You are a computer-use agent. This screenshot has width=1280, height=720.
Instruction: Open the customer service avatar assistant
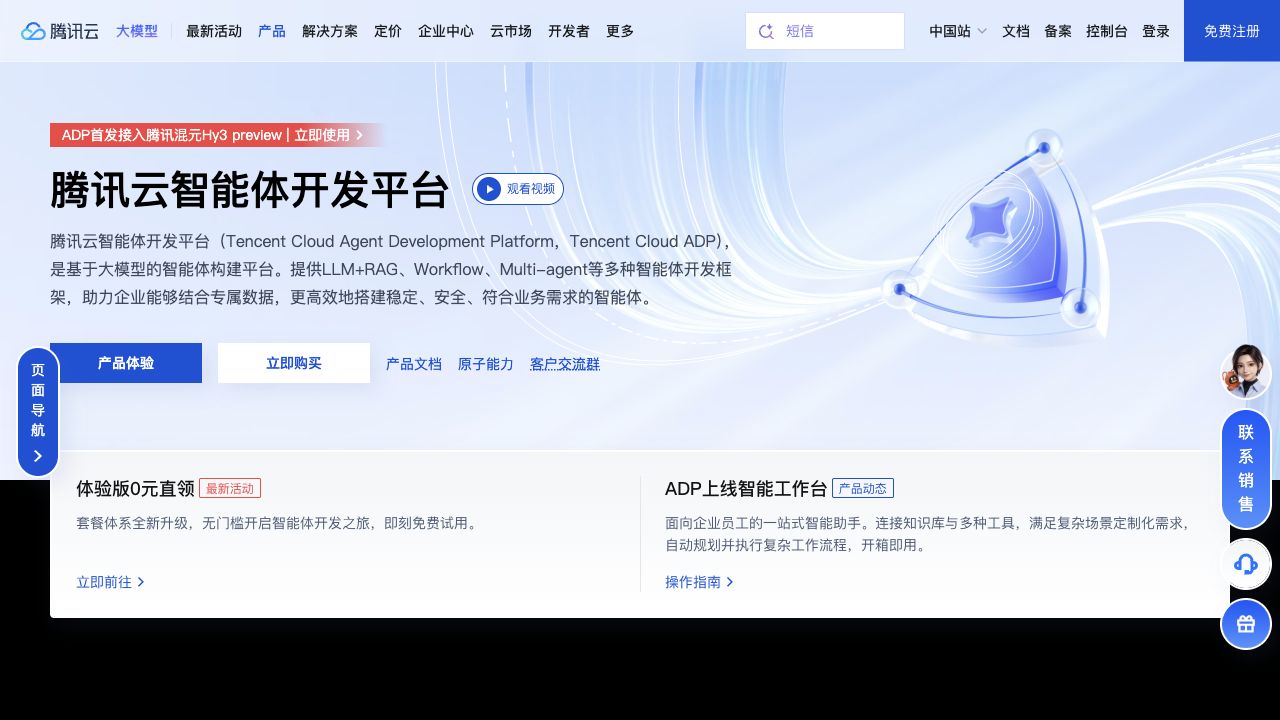point(1246,371)
